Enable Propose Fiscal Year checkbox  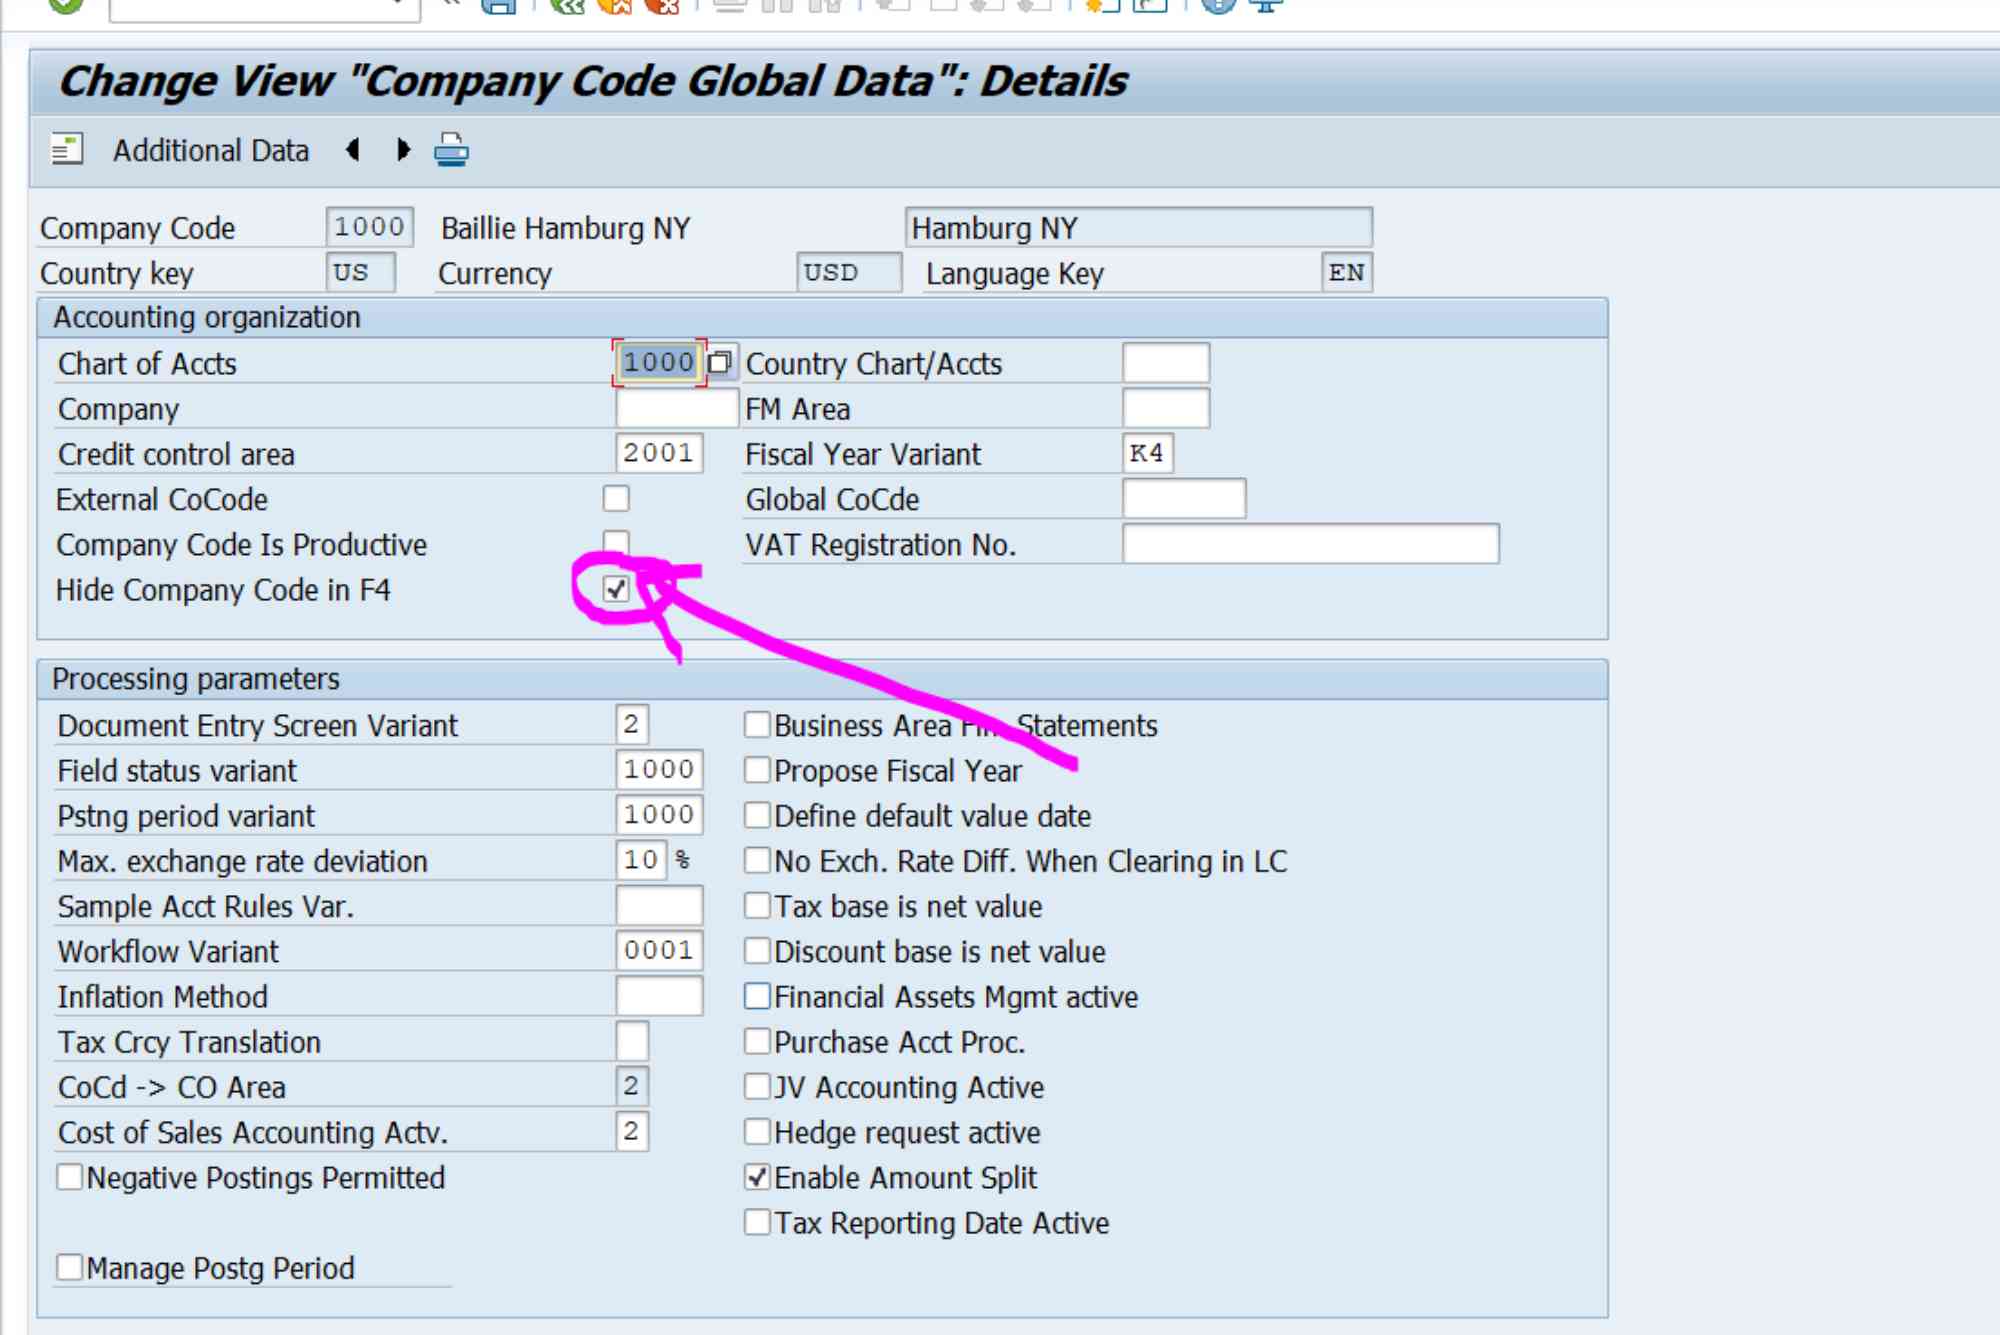pos(757,770)
